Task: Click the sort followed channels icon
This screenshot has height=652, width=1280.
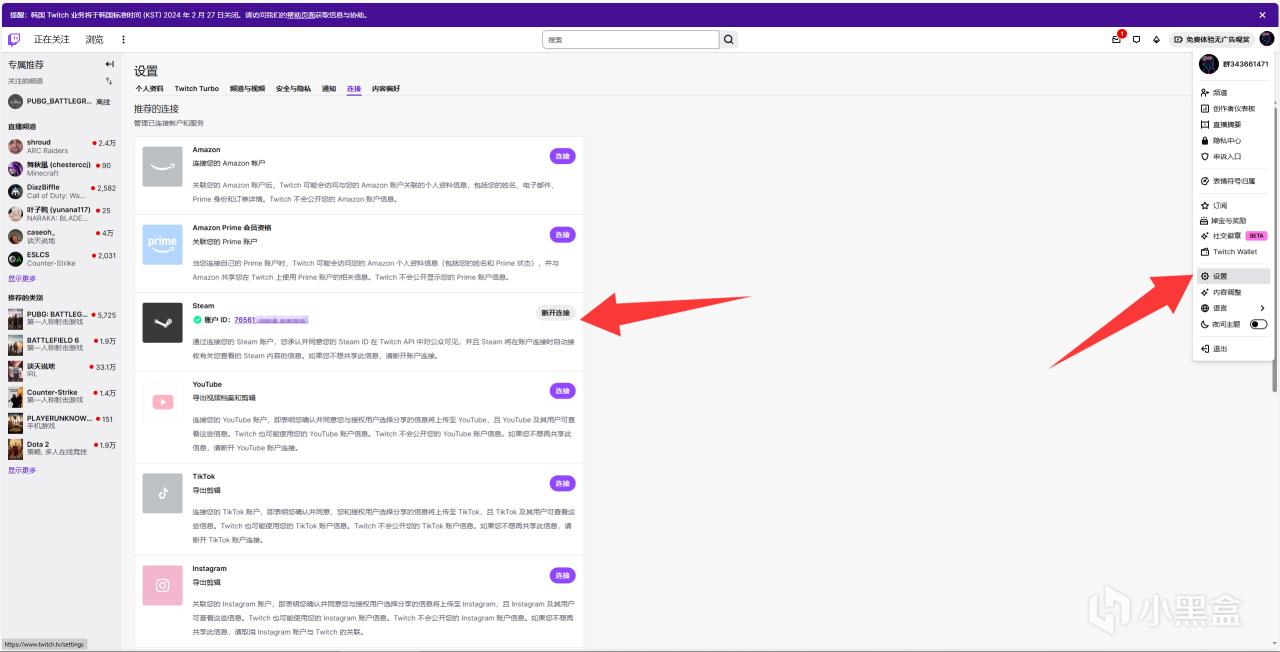Action: (x=109, y=81)
